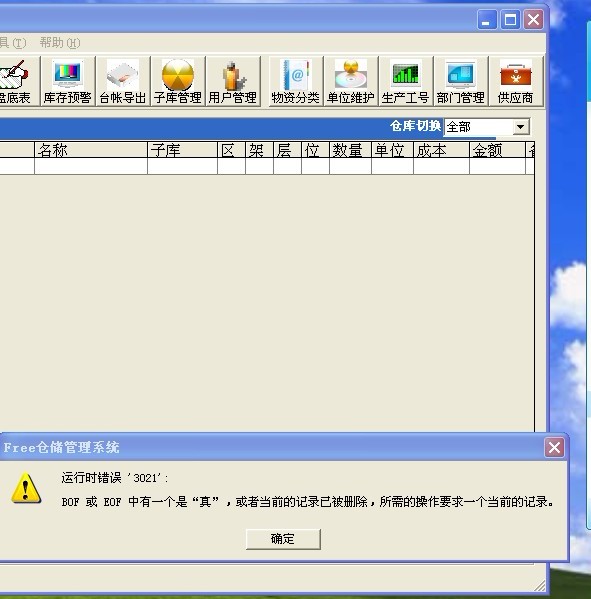
Task: Open 物资分类 material classification
Action: tap(296, 81)
